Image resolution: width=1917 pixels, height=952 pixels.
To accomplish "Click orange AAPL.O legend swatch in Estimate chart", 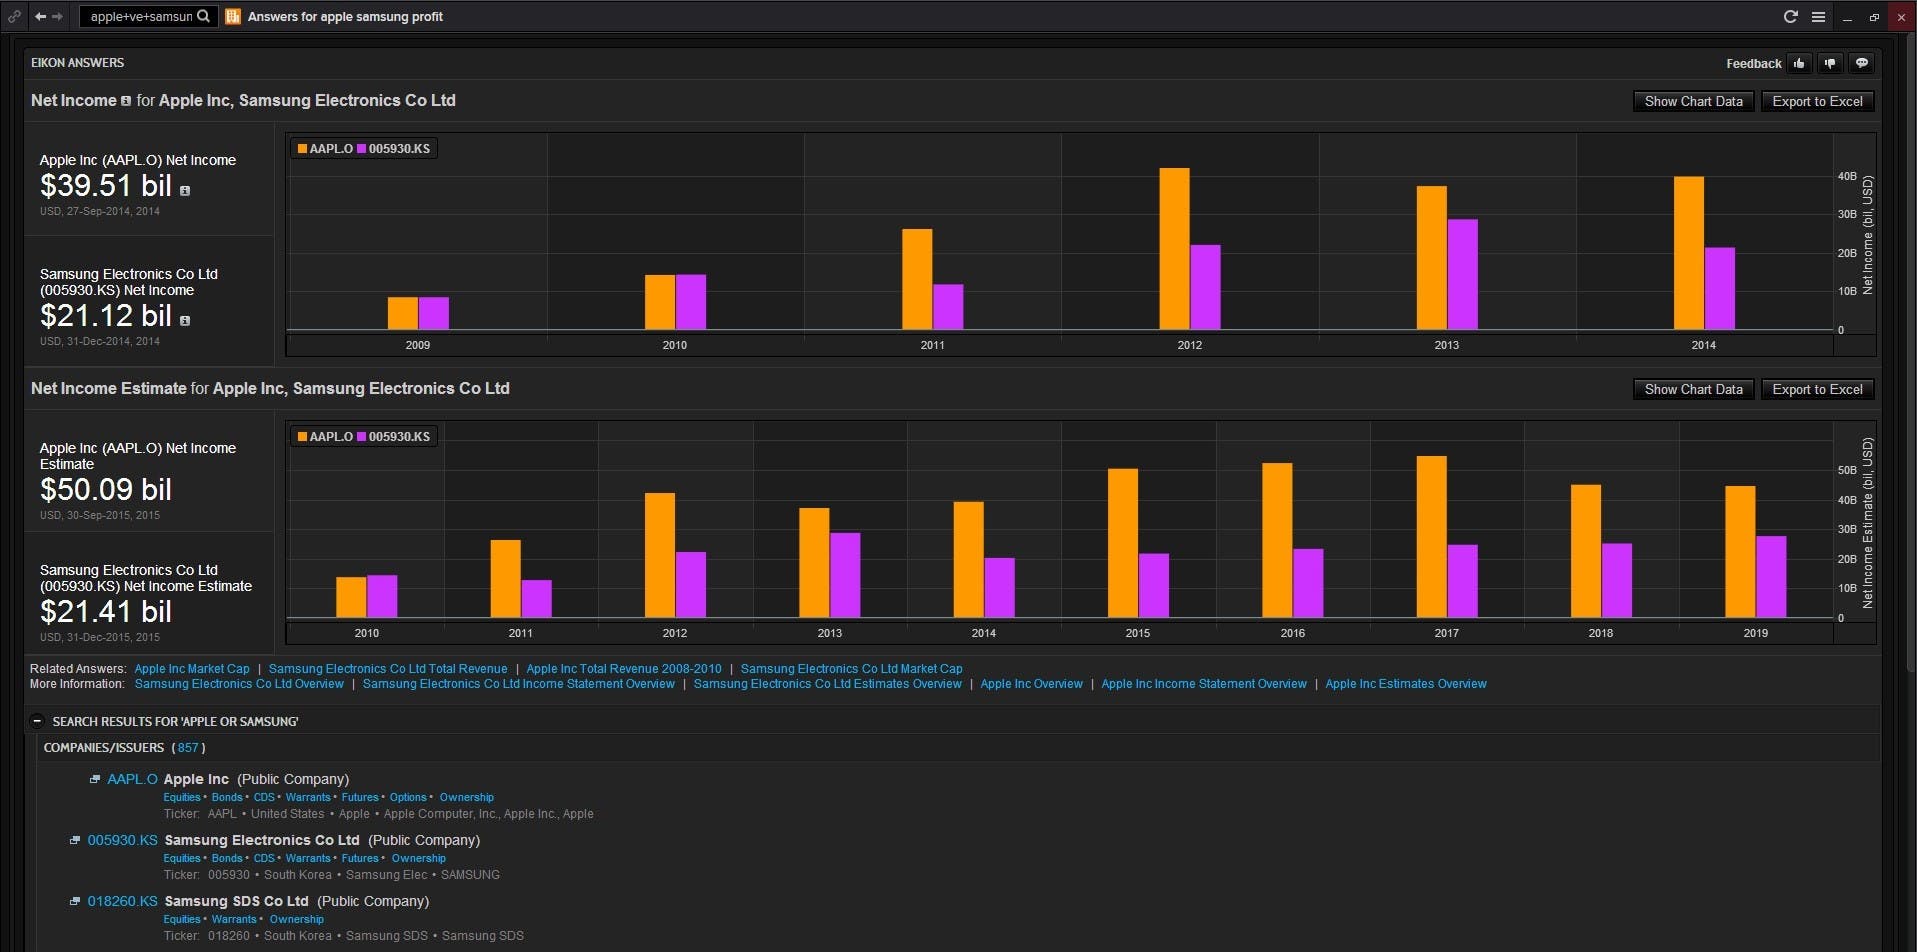I will [x=302, y=437].
